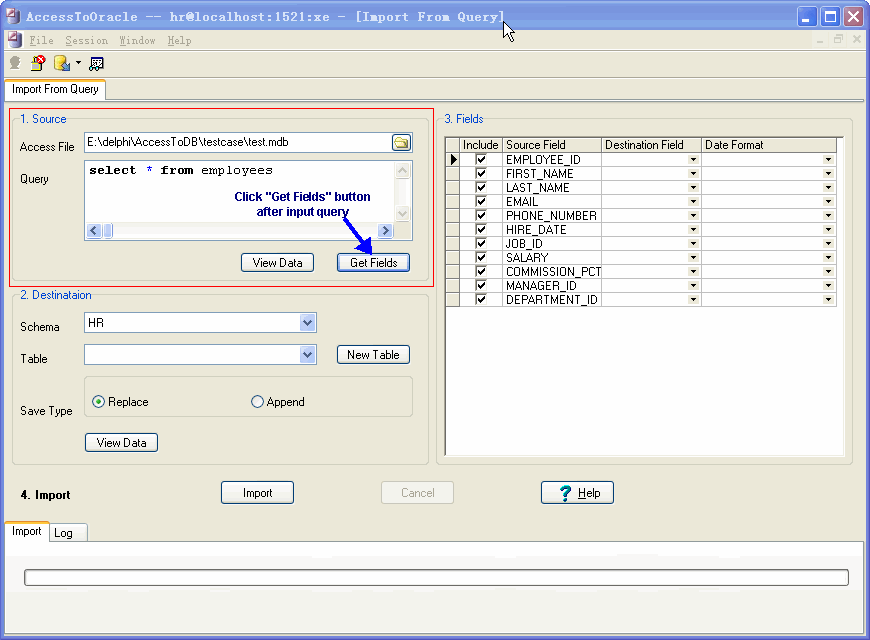Click the application icon in the title bar
870x640 pixels.
click(13, 16)
